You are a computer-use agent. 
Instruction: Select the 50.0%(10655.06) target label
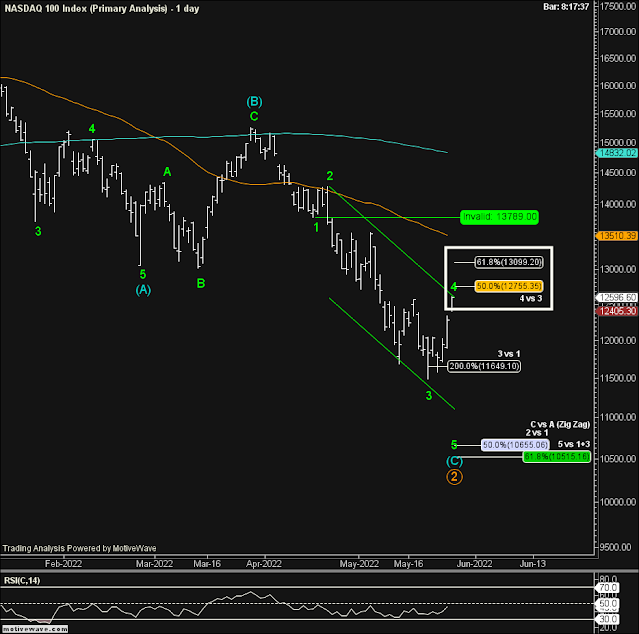pos(515,445)
